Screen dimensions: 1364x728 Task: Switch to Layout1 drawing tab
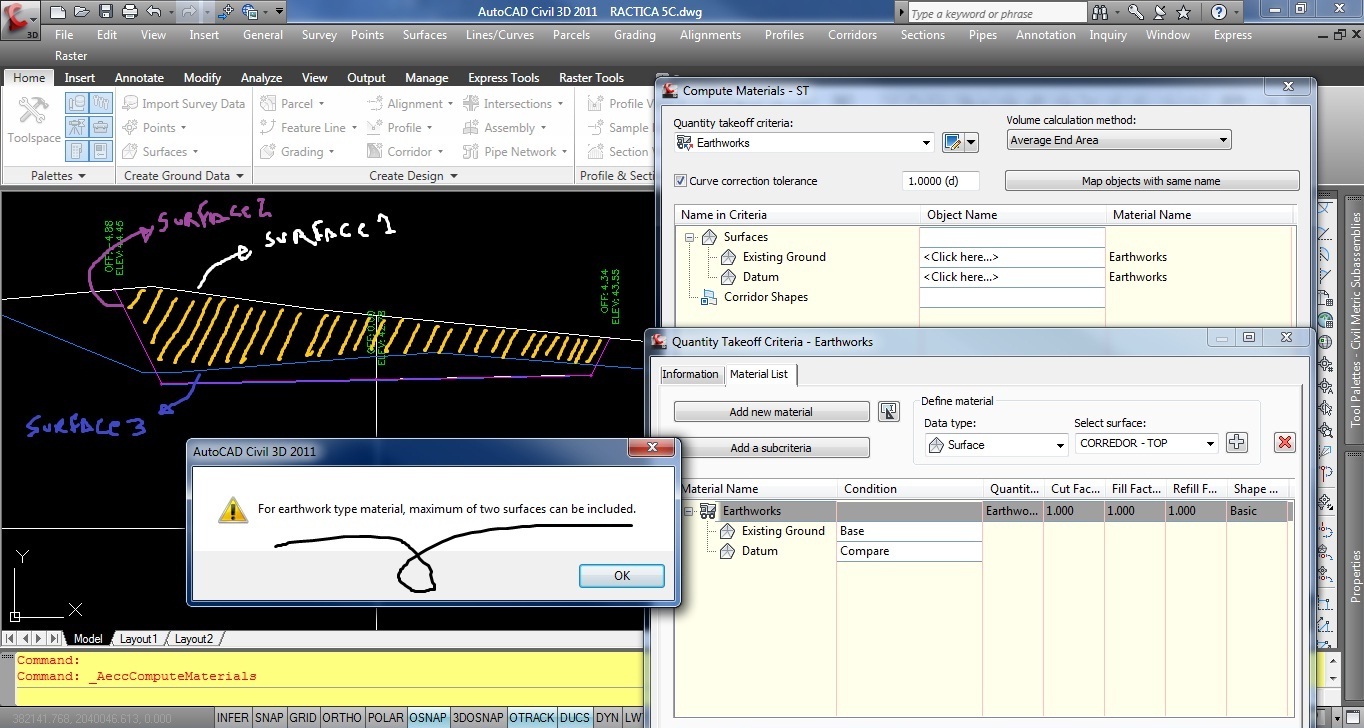[x=139, y=639]
